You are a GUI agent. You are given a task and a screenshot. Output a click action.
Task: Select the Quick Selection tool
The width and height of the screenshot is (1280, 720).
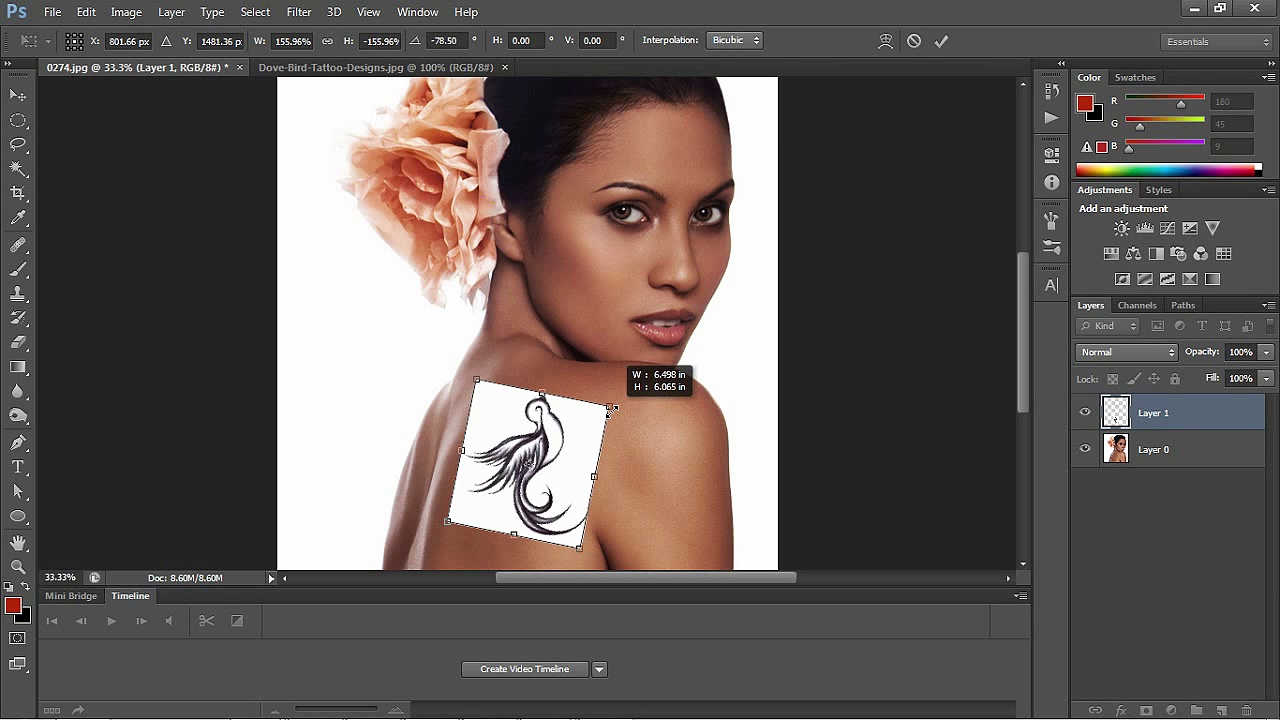18,169
